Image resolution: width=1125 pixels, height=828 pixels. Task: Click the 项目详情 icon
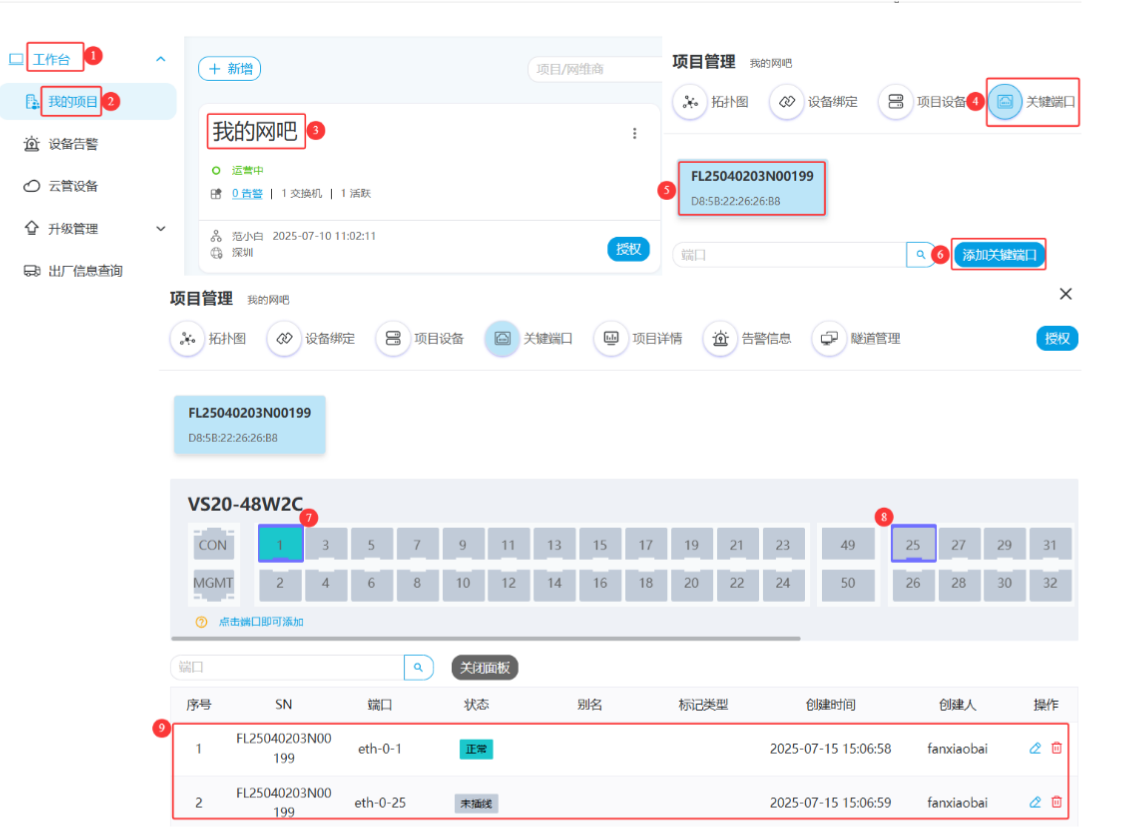click(611, 339)
